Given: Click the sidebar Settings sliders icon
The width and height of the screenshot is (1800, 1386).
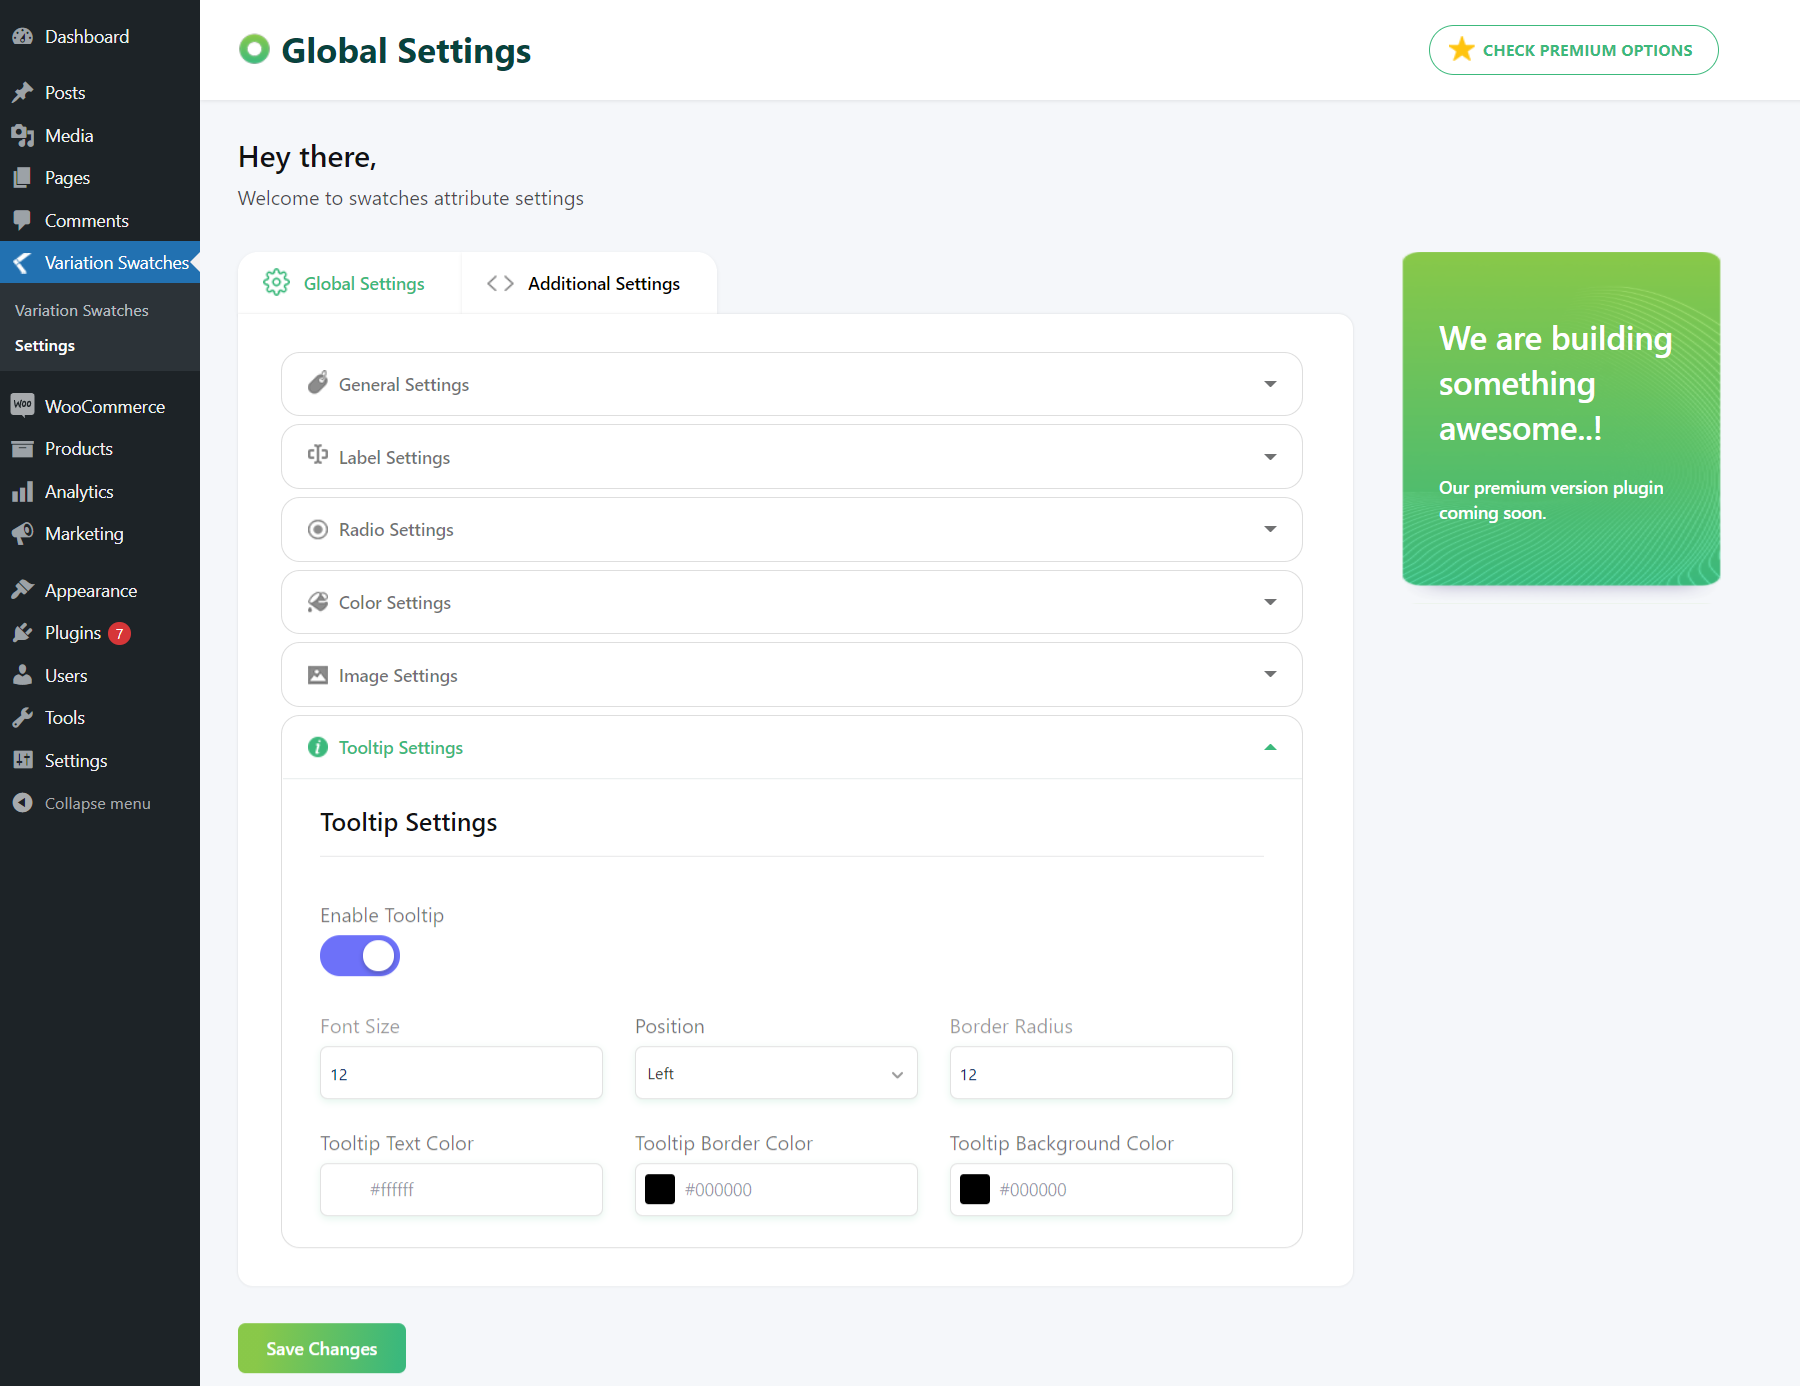Looking at the screenshot, I should point(22,761).
